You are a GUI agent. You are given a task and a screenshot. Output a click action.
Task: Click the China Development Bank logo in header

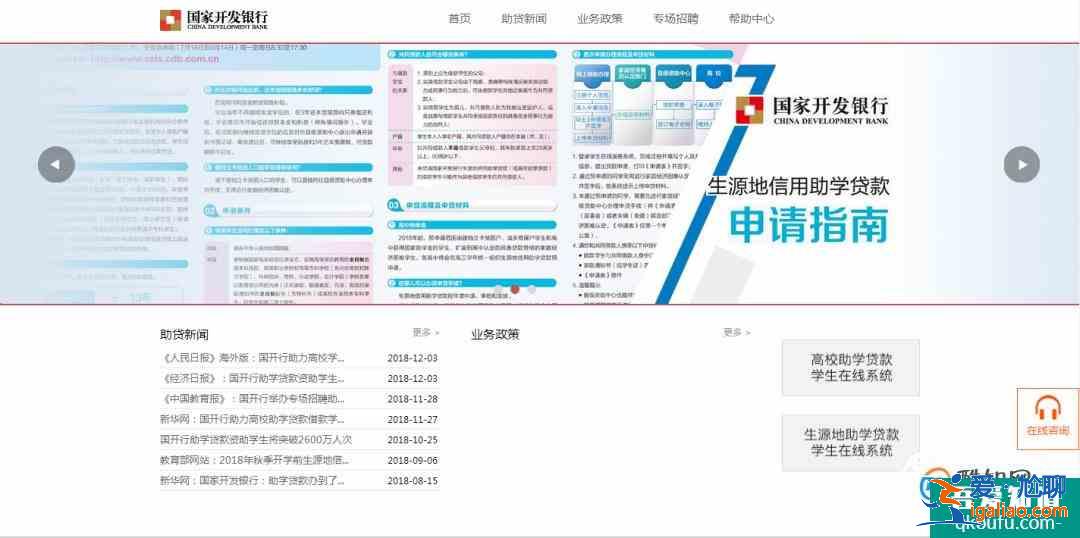pyautogui.click(x=214, y=19)
